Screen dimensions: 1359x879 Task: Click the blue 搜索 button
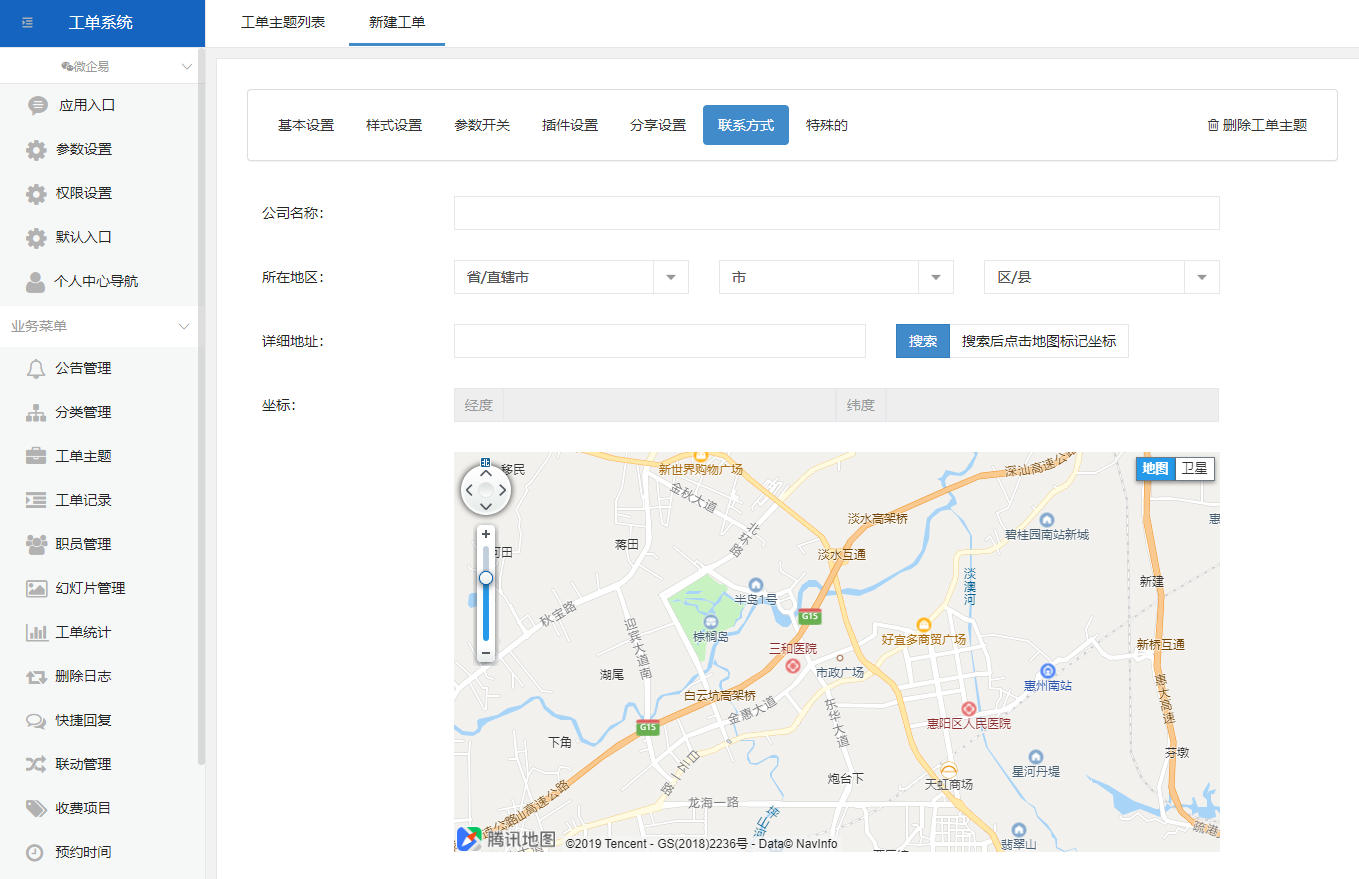tap(922, 341)
